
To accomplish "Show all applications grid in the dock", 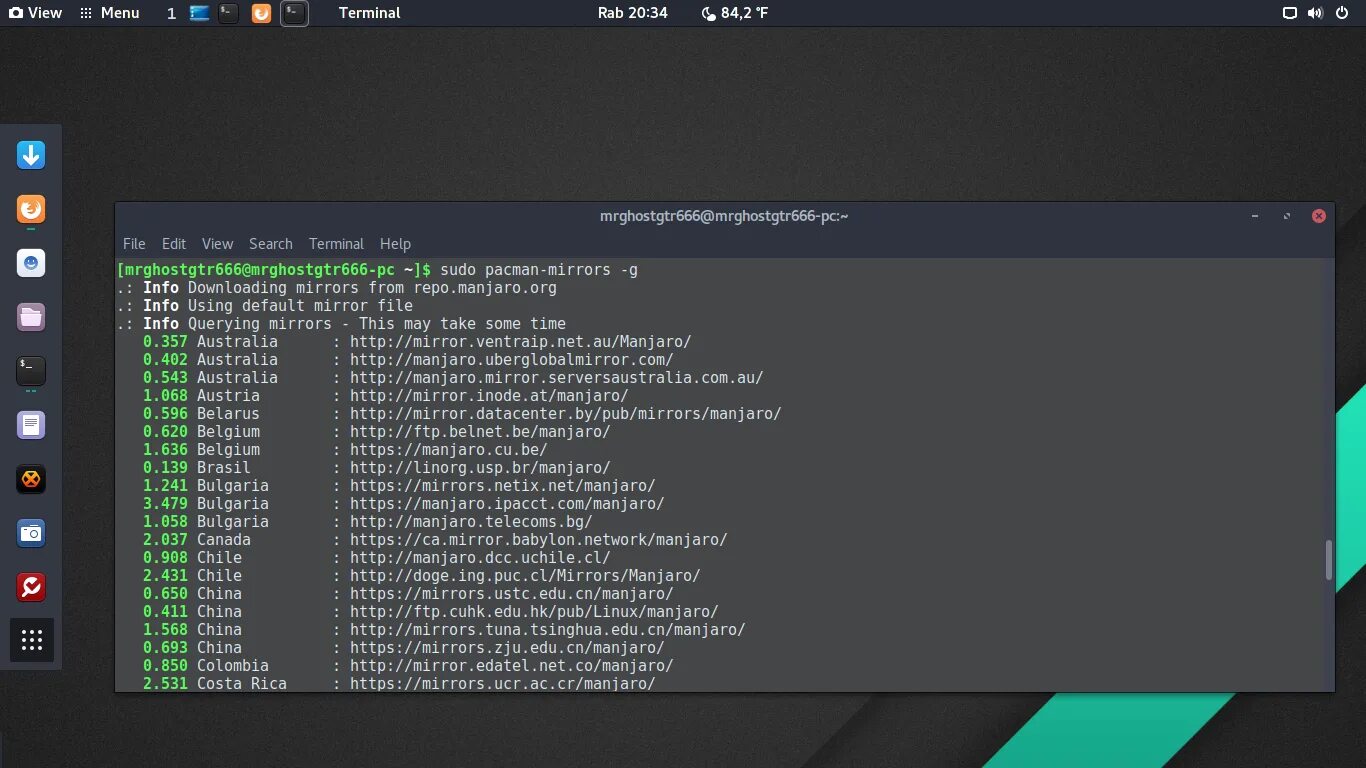I will tap(31, 640).
